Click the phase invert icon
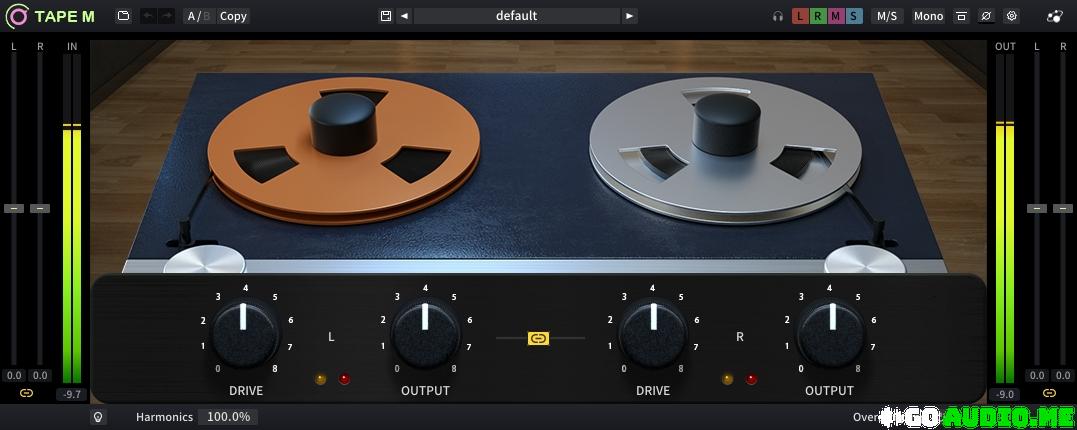This screenshot has height=430, width=1077. pos(986,16)
